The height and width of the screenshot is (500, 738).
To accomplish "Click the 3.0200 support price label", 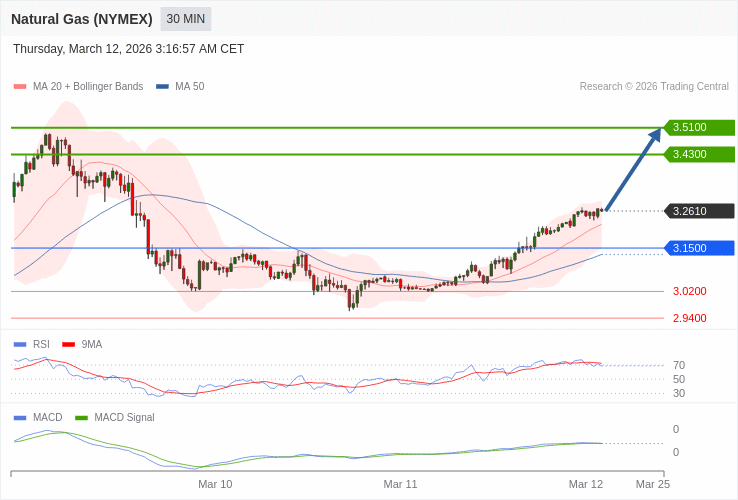I will click(689, 292).
